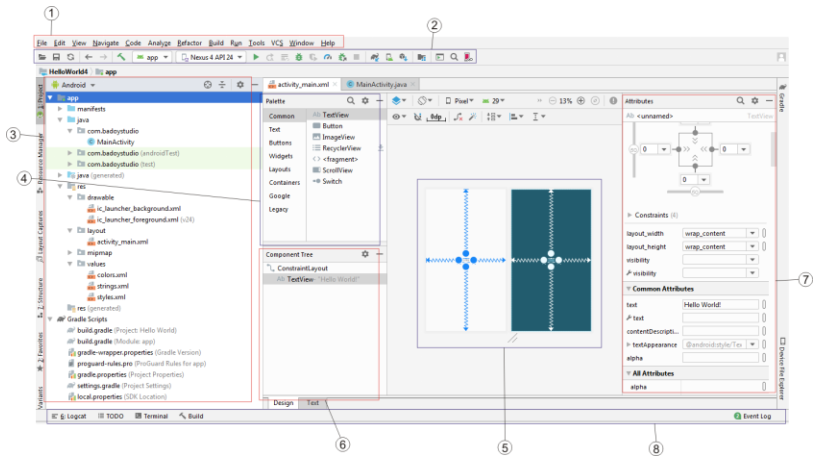Click the warnings exclamation icon in editor
Viewport: 822px width, 471px height.
(613, 101)
